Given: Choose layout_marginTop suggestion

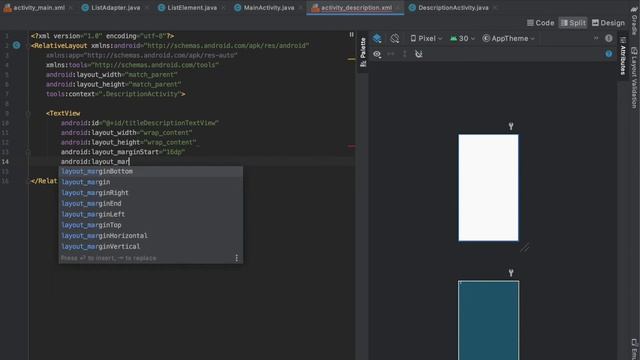Looking at the screenshot, I should pos(151,225).
